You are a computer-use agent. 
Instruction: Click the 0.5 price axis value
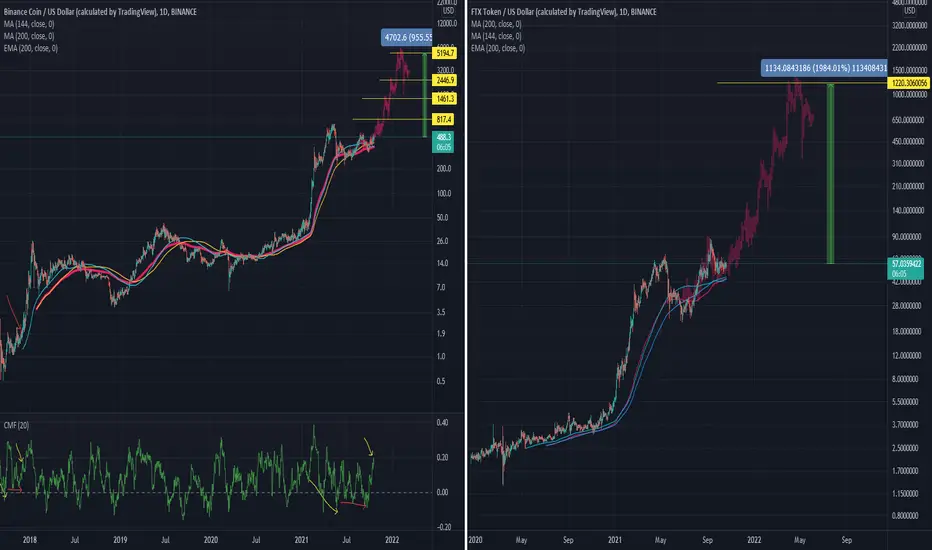point(441,381)
